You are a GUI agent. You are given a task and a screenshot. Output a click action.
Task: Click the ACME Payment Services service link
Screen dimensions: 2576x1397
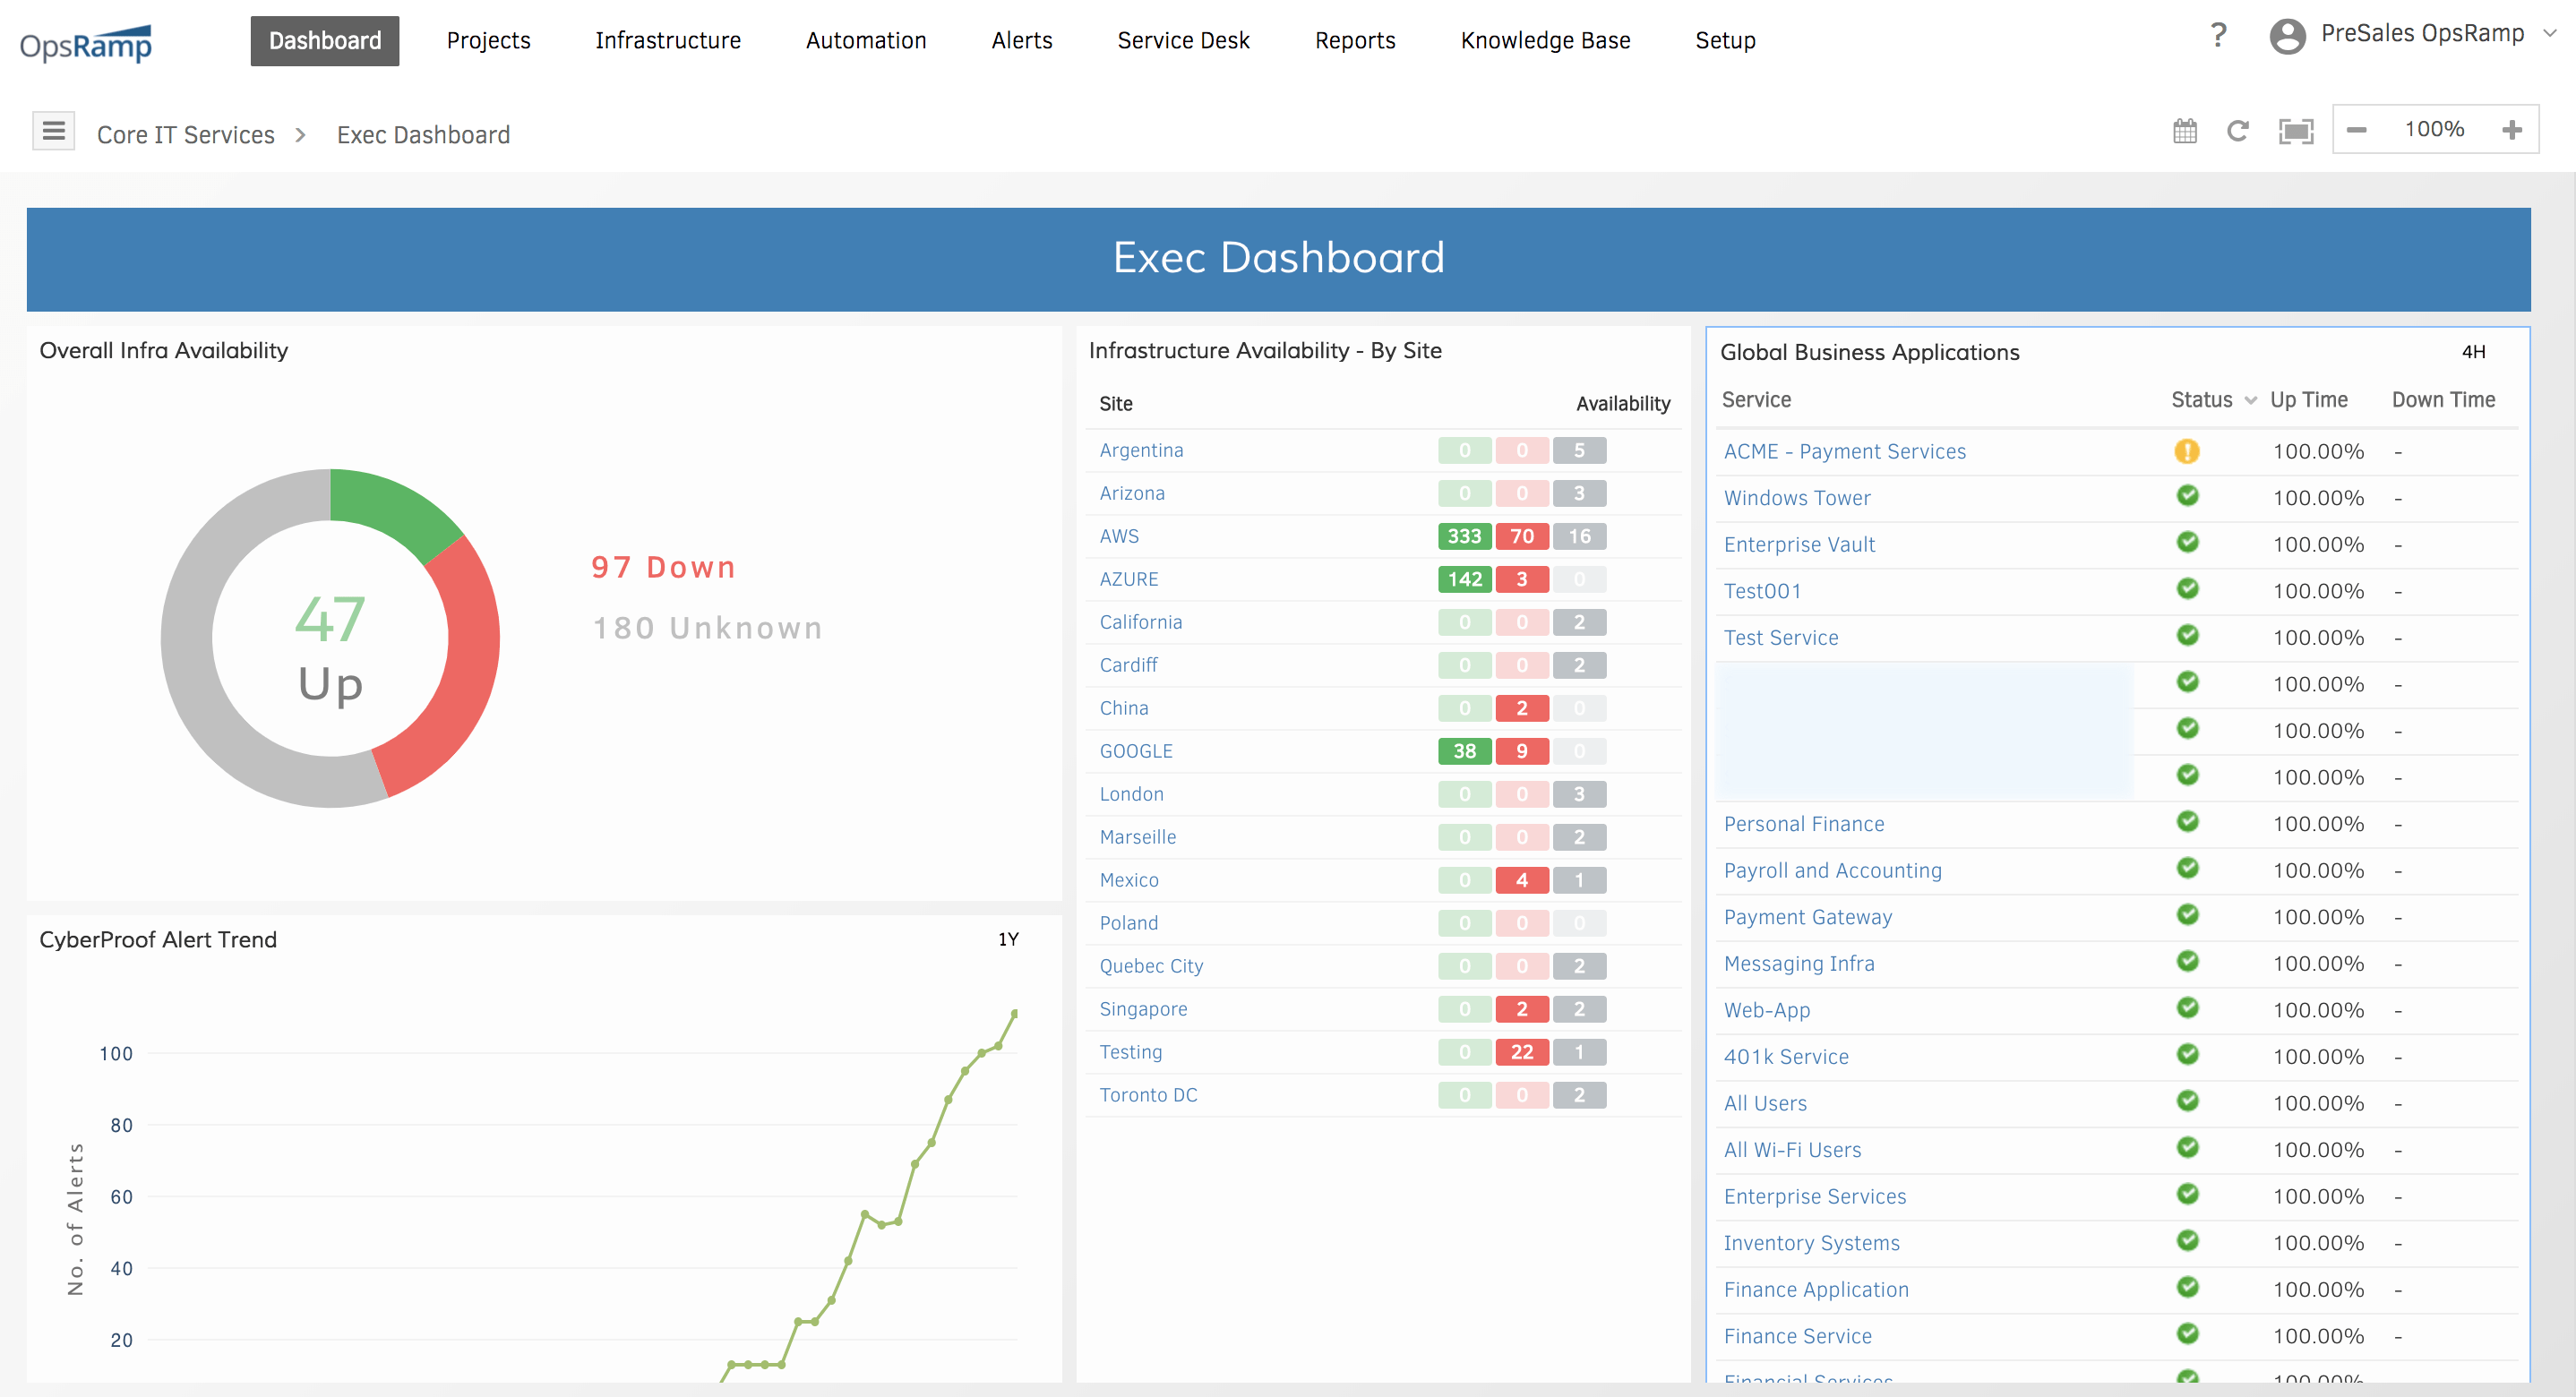click(1846, 450)
